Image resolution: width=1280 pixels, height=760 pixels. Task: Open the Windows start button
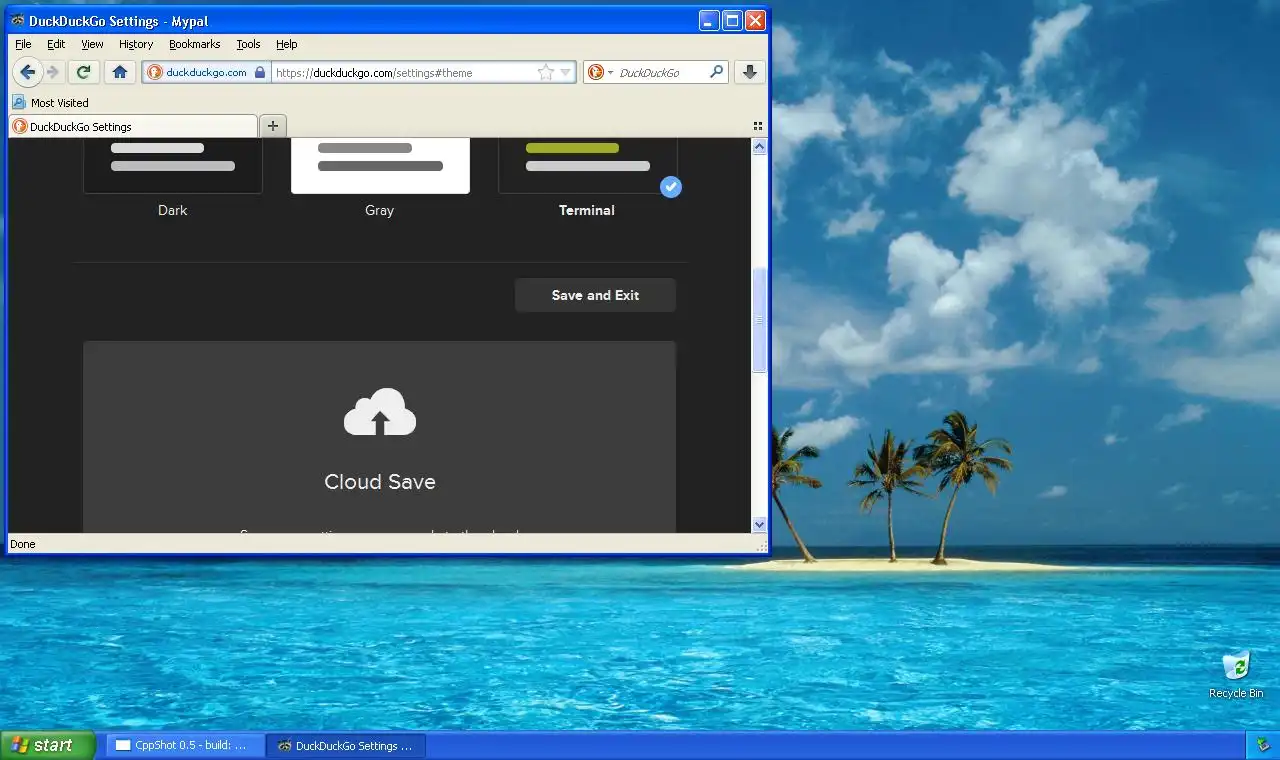47,745
